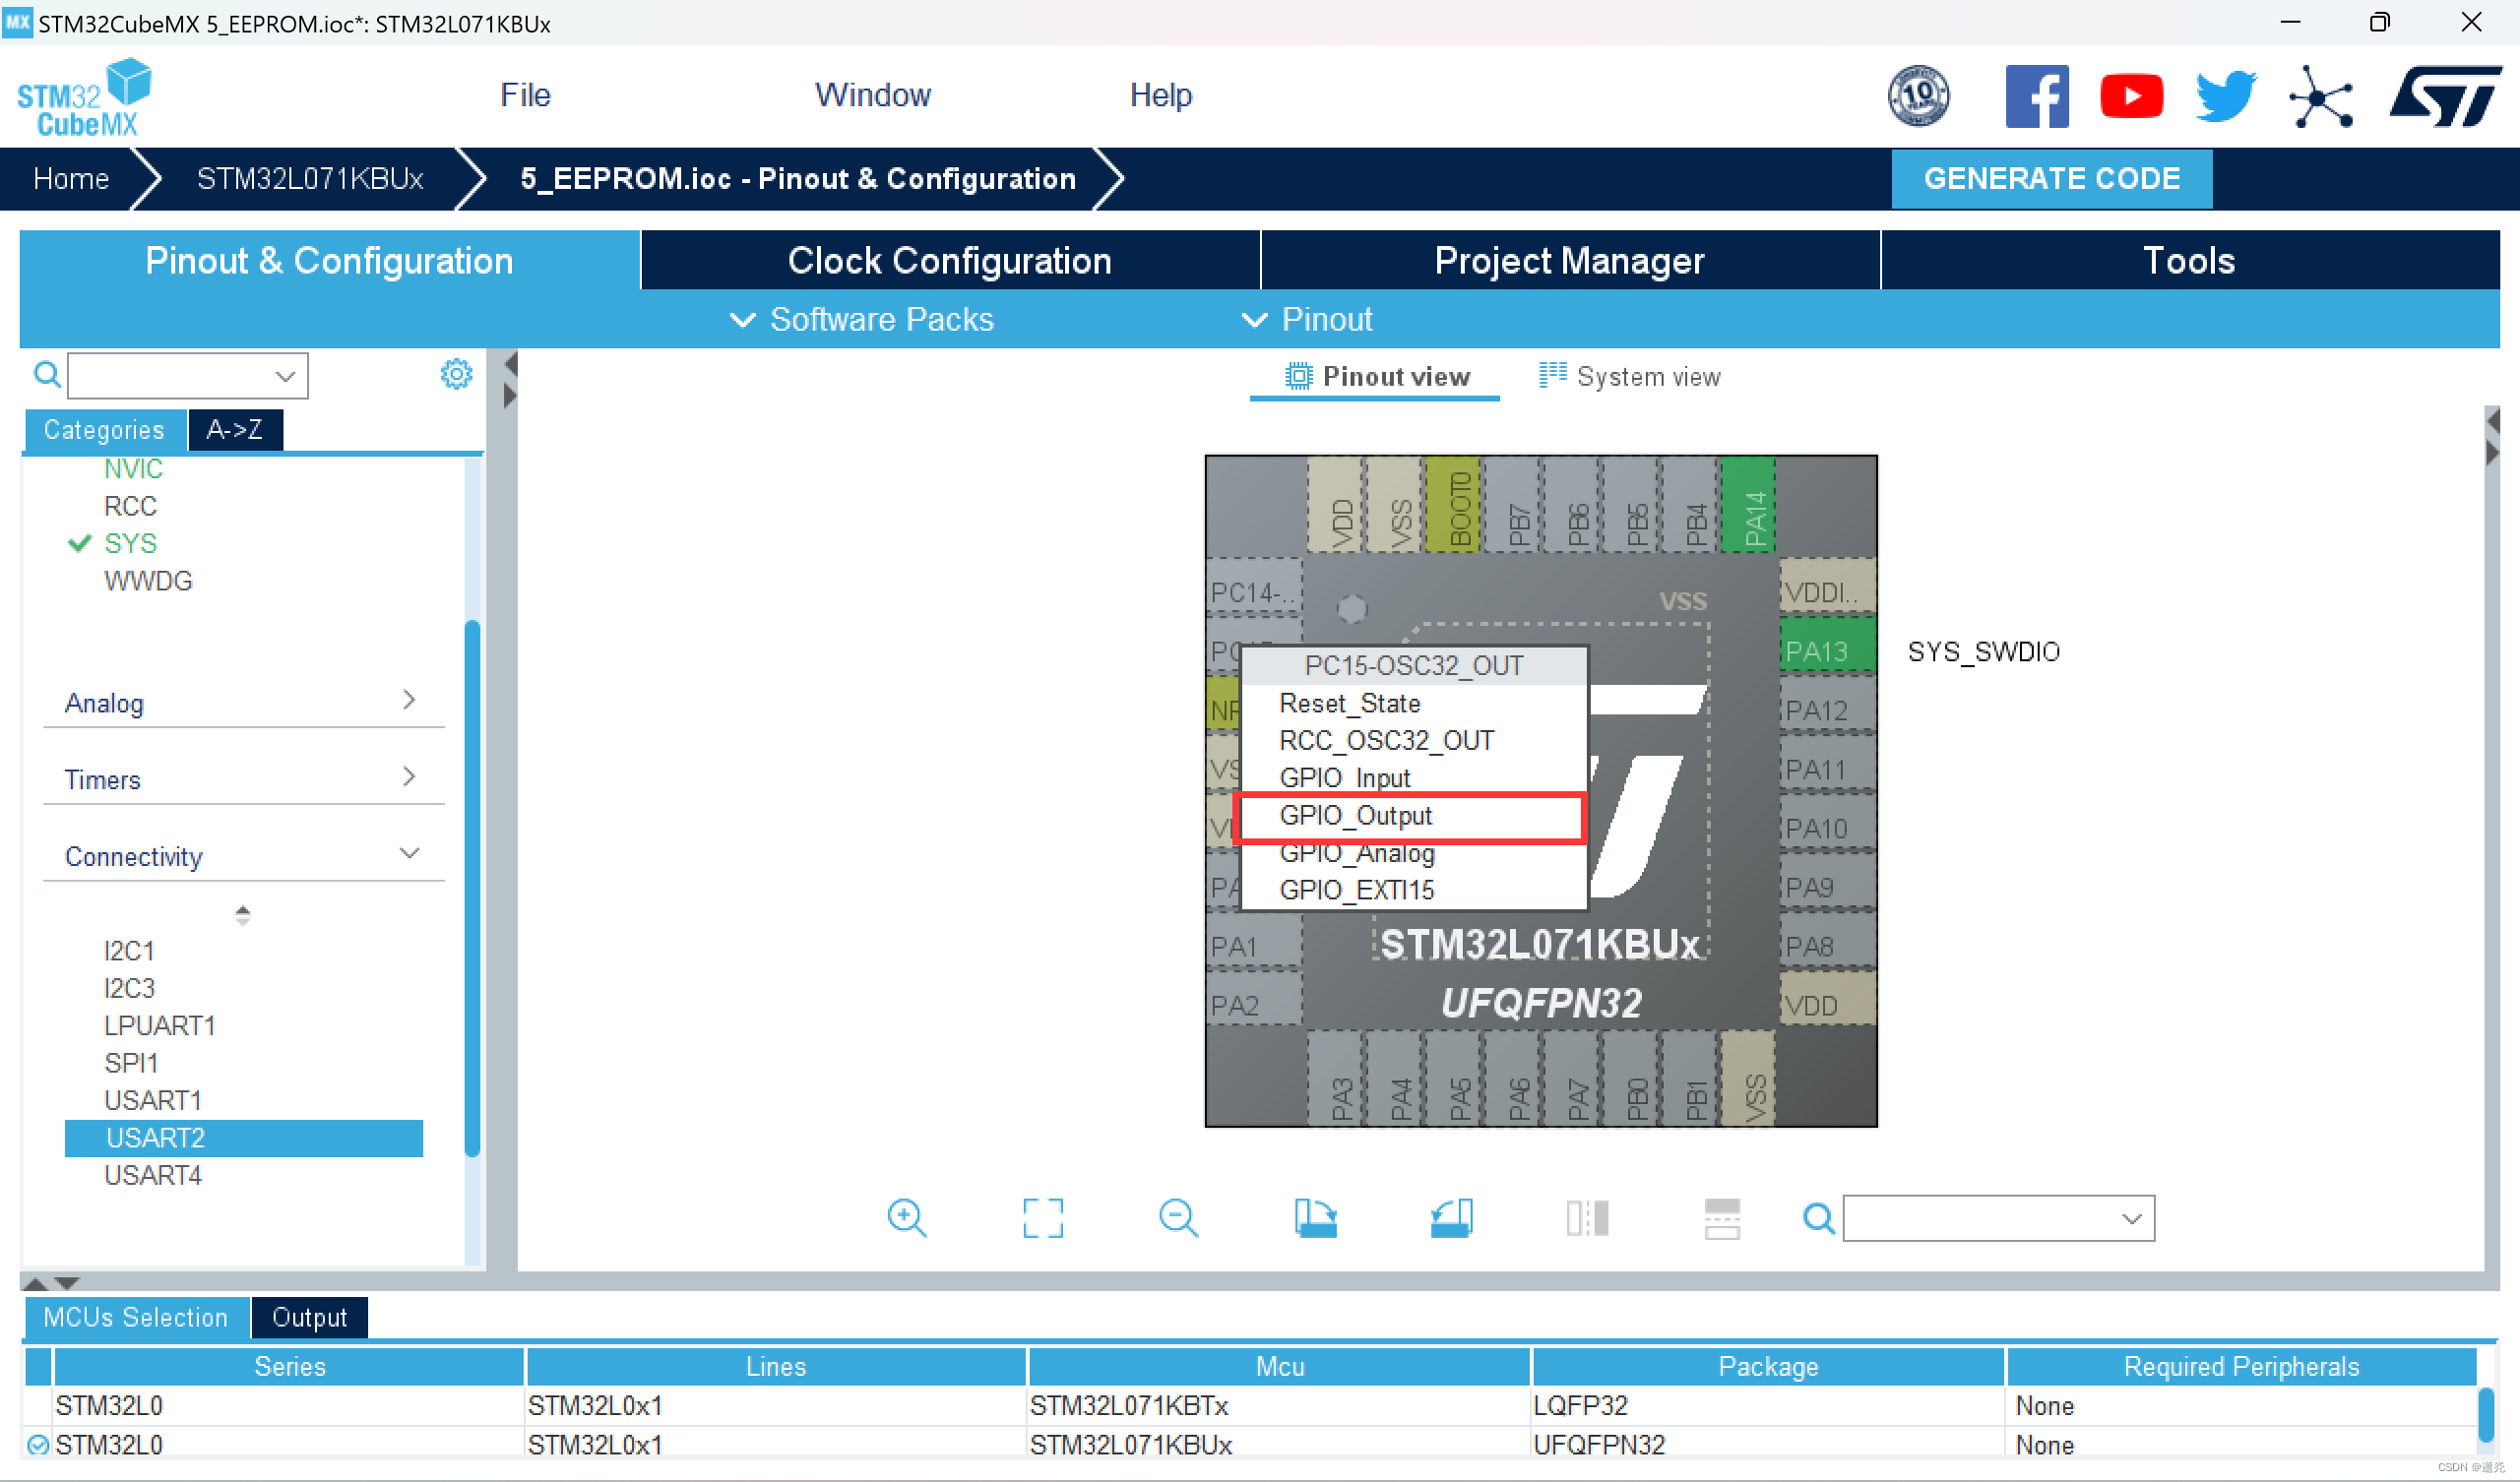Select LPUART1 in peripheral list
Viewport: 2520px width, 1482px height.
coord(159,1025)
